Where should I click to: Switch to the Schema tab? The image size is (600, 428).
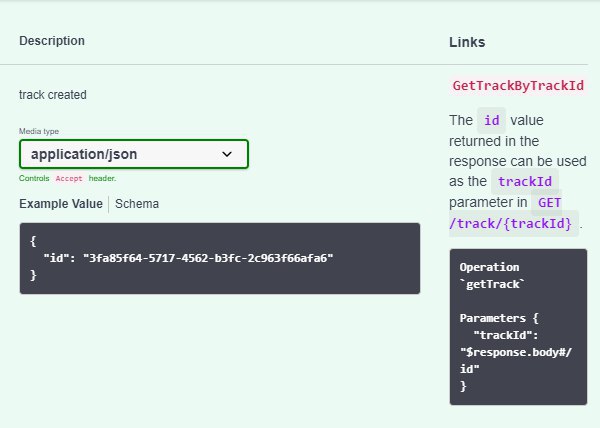pos(137,204)
